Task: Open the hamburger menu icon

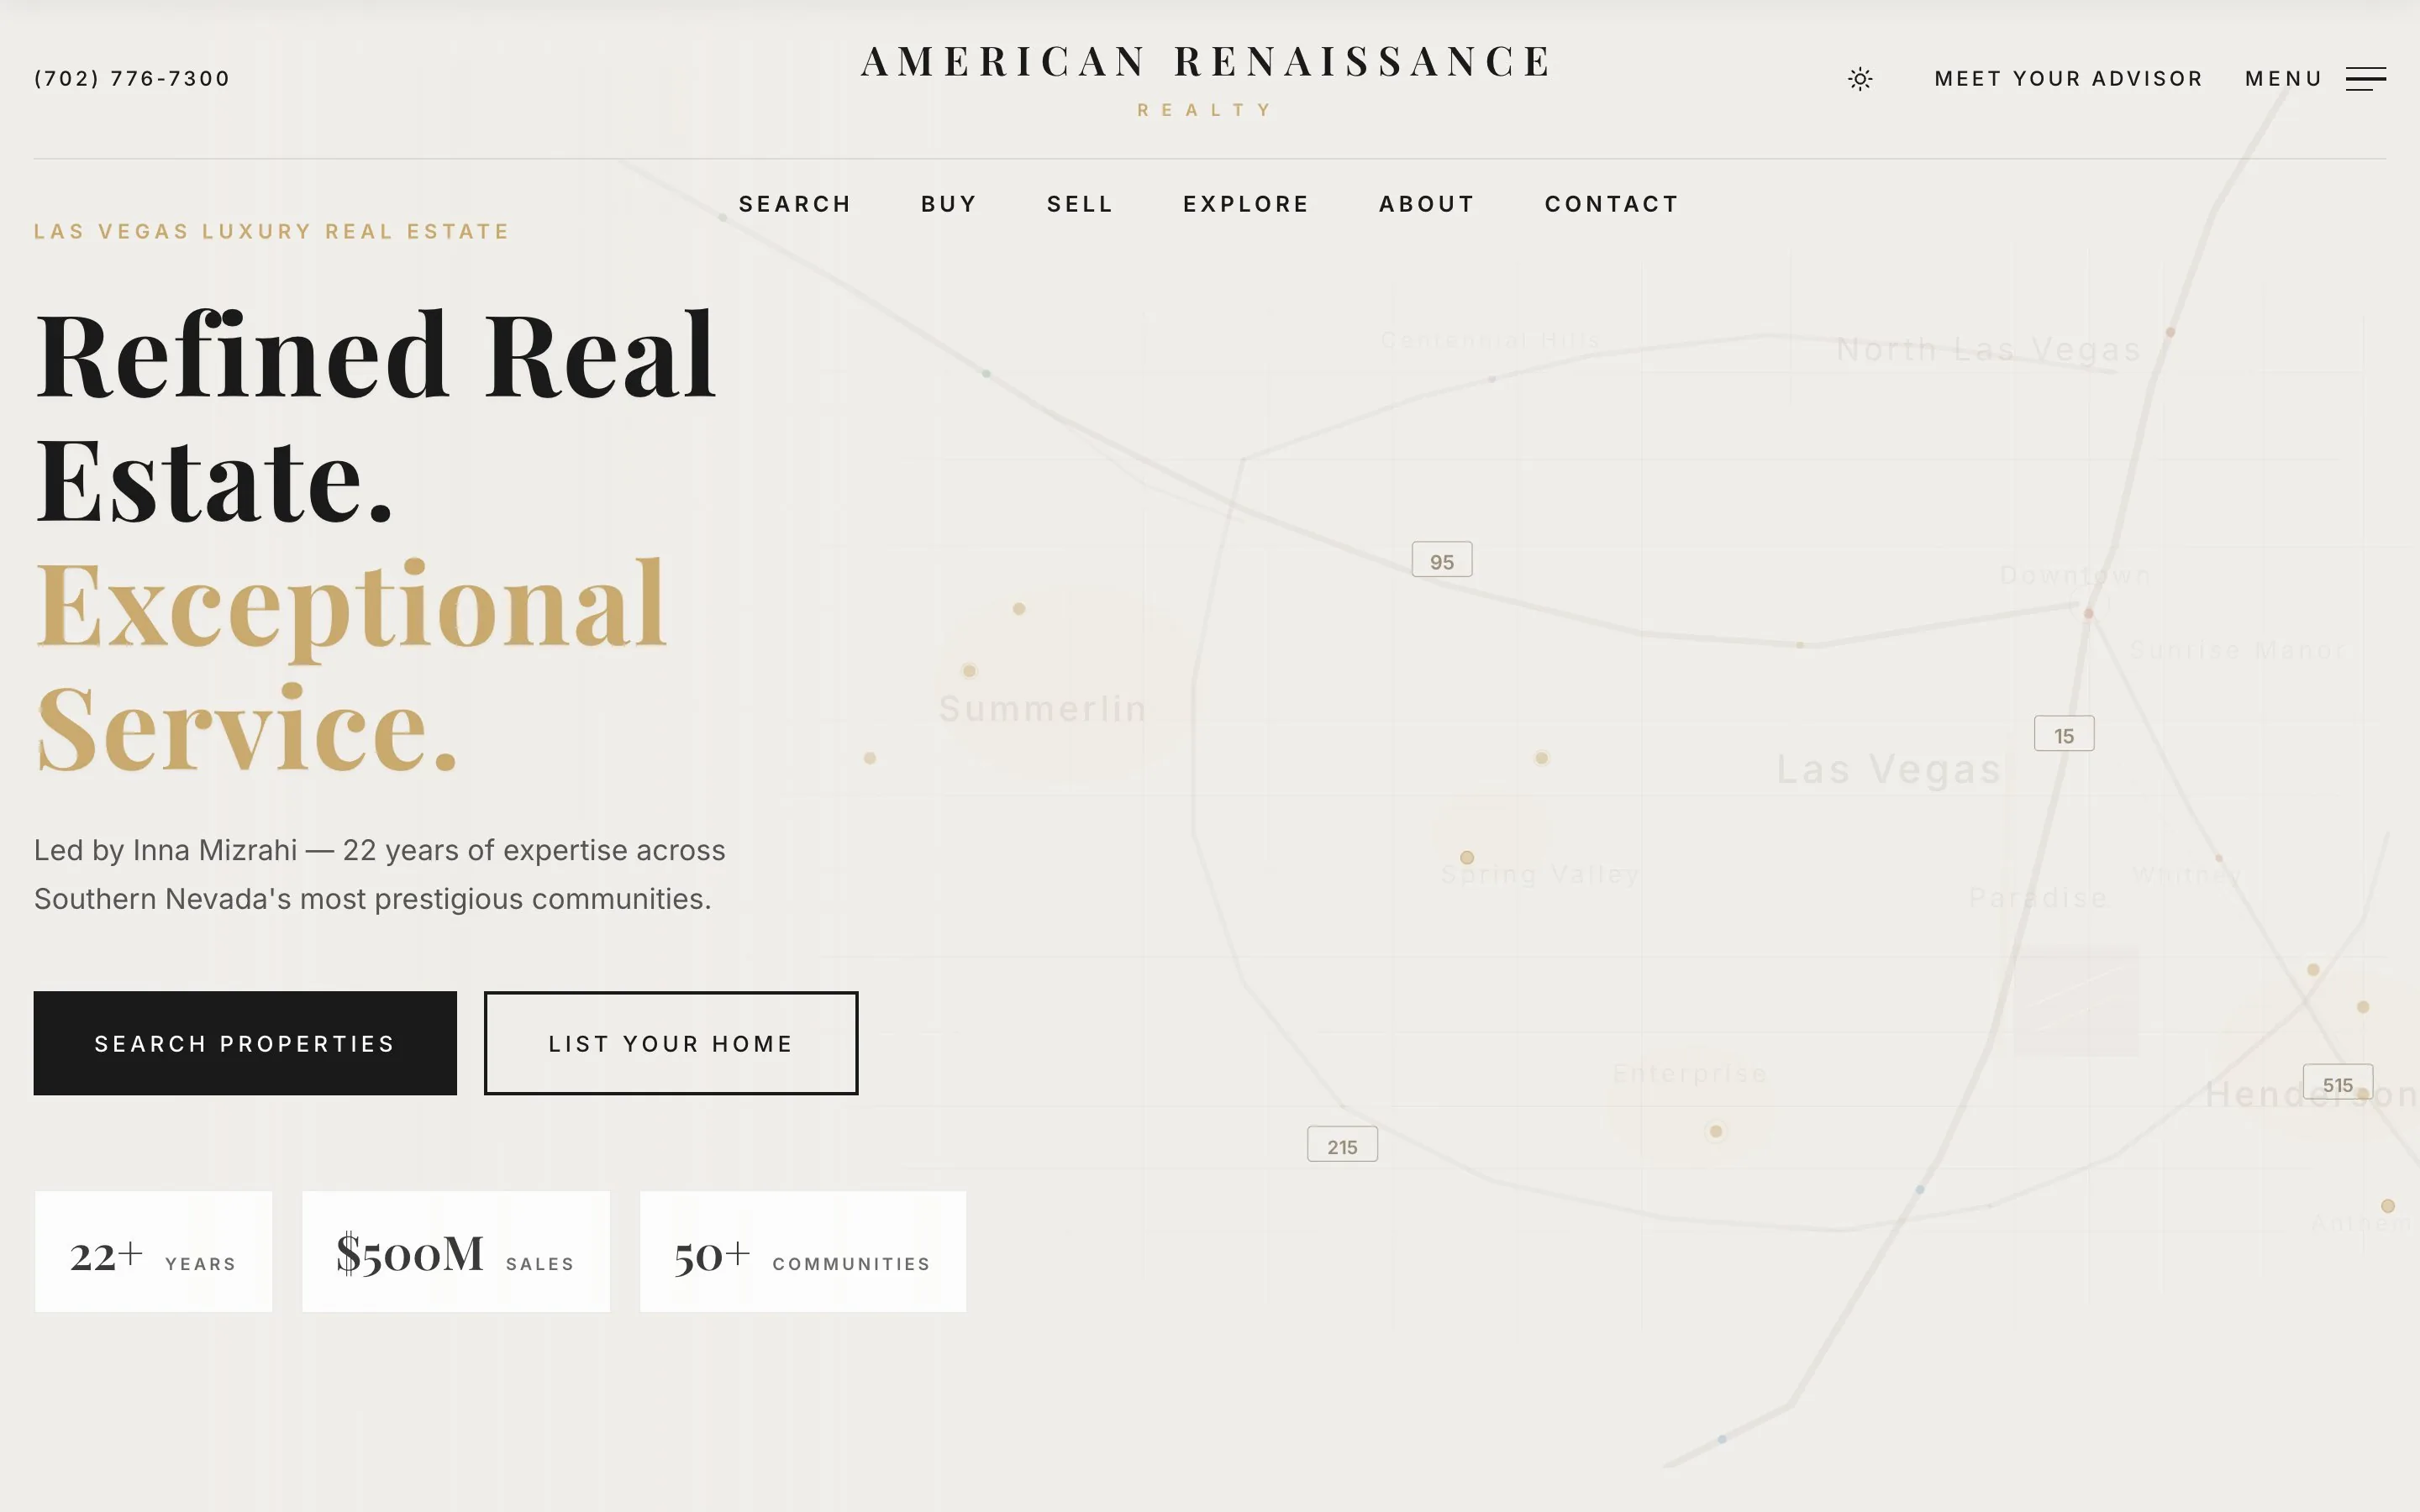Action: pyautogui.click(x=2366, y=80)
